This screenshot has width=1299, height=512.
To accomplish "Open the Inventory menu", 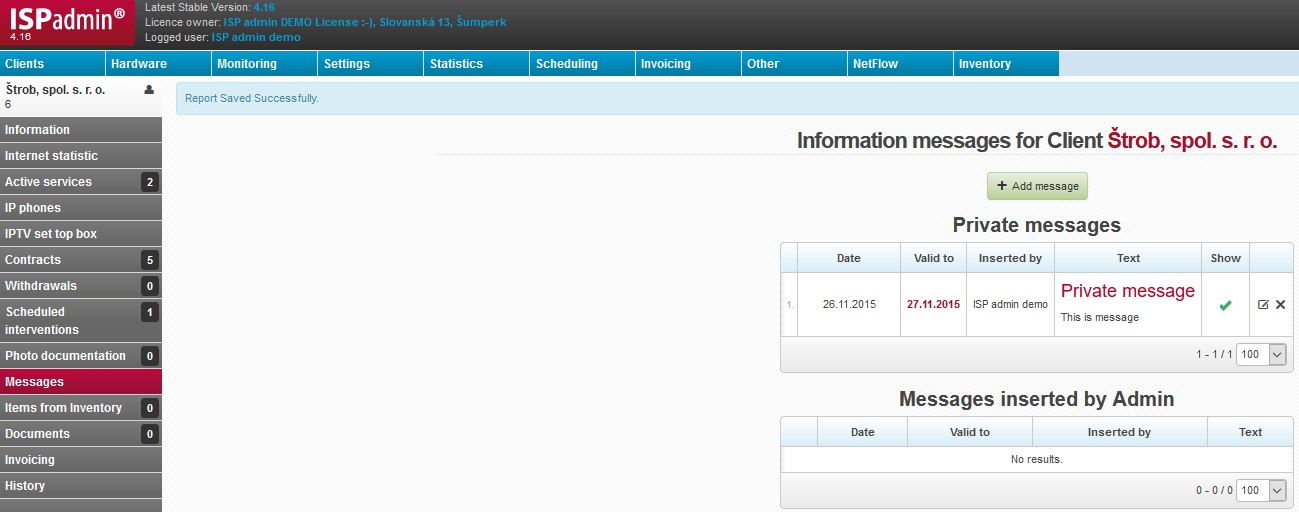I will click(1006, 63).
